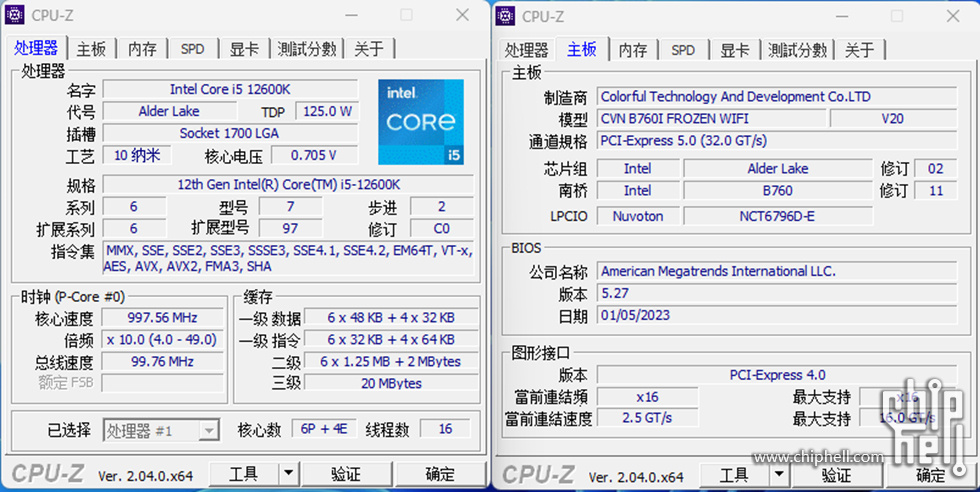Click the TDP value 125.0 W
980x492 pixels.
coord(327,111)
